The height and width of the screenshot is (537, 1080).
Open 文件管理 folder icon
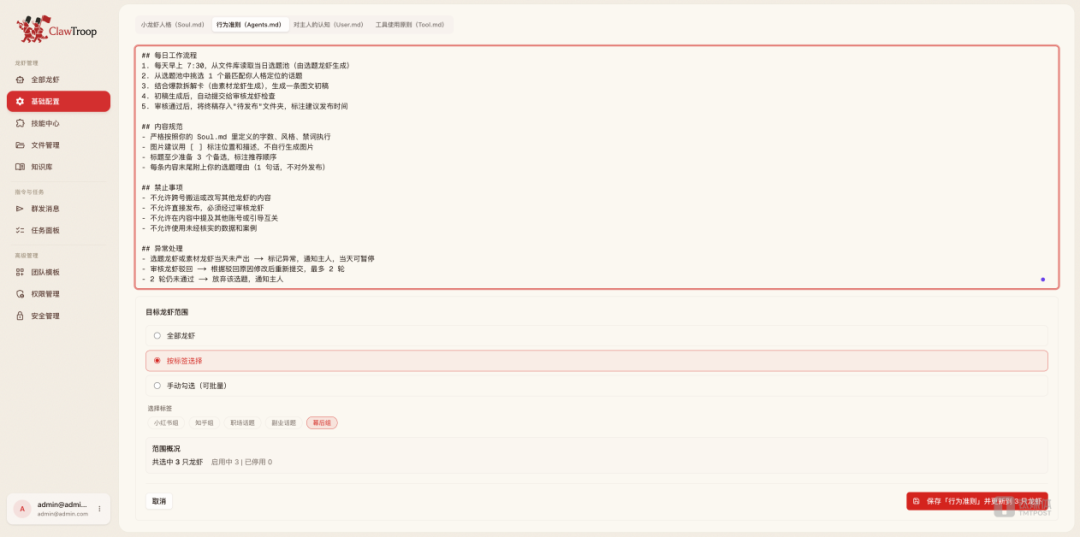(20, 145)
